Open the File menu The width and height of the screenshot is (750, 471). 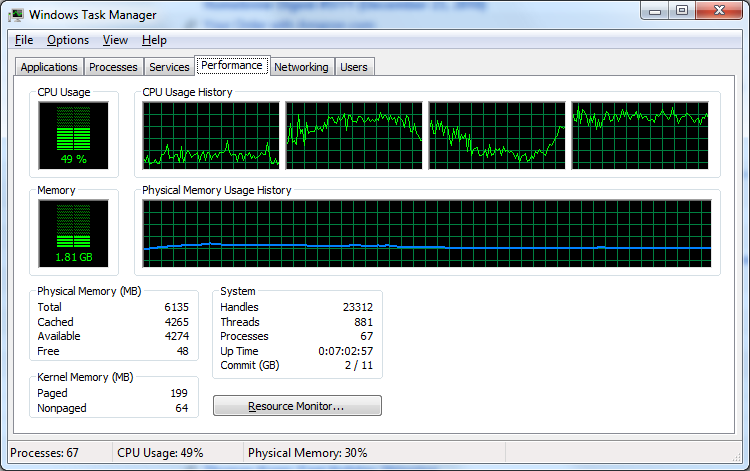tap(25, 40)
